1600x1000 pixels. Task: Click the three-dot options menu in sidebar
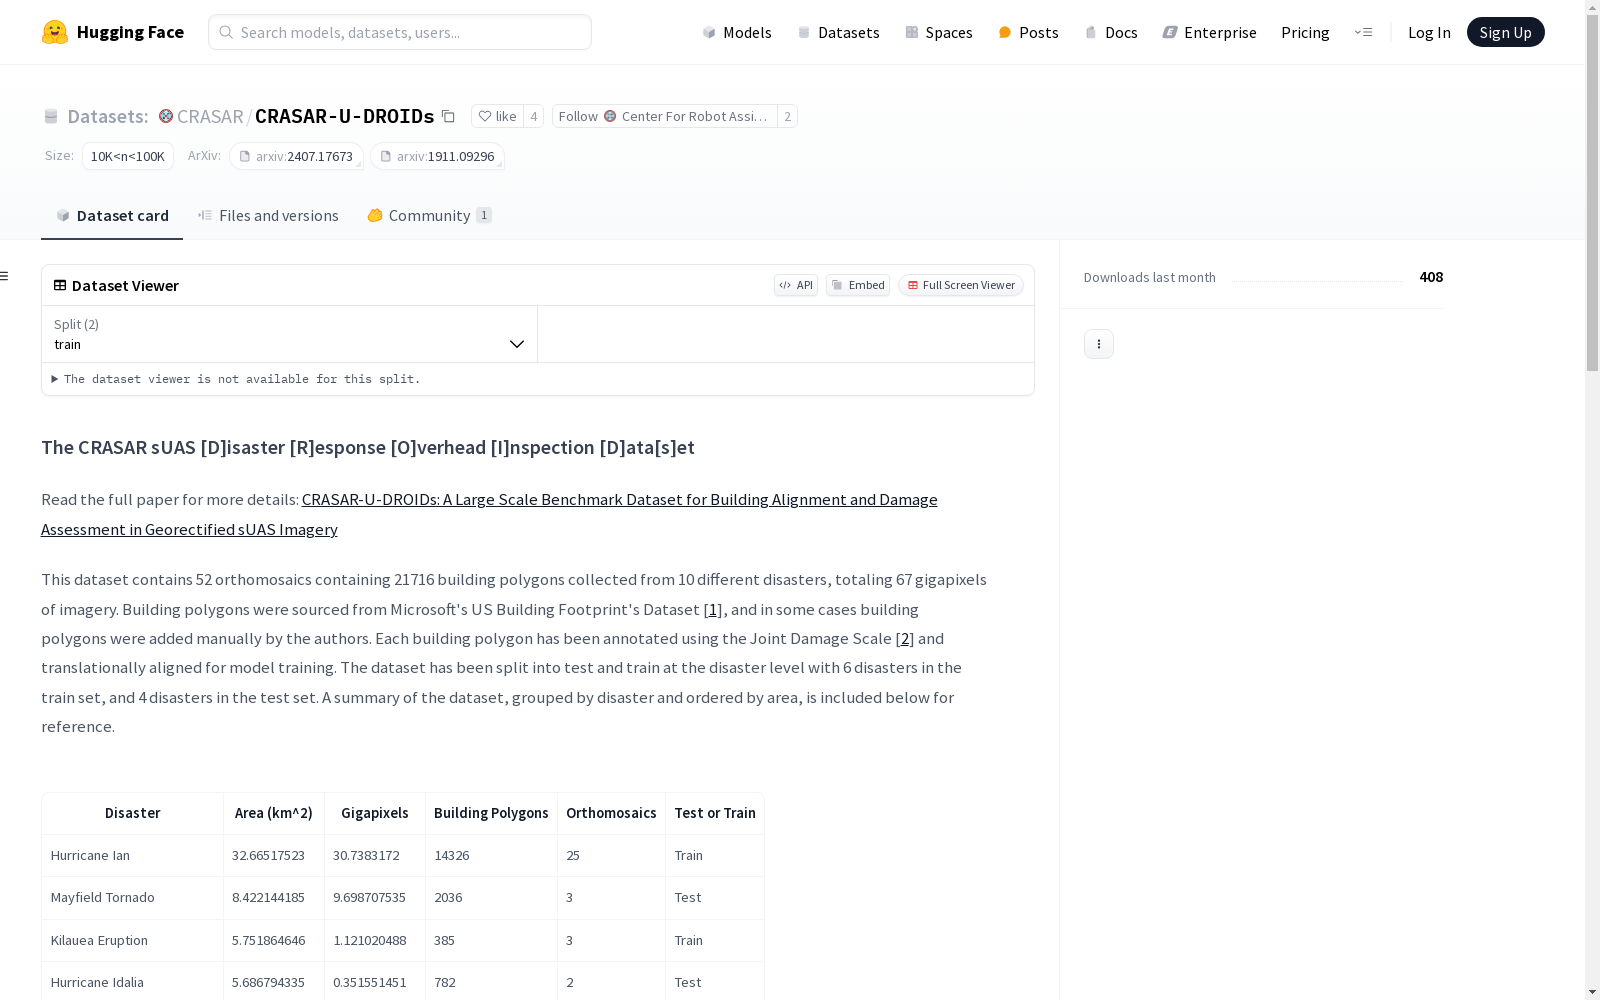[x=1099, y=344]
